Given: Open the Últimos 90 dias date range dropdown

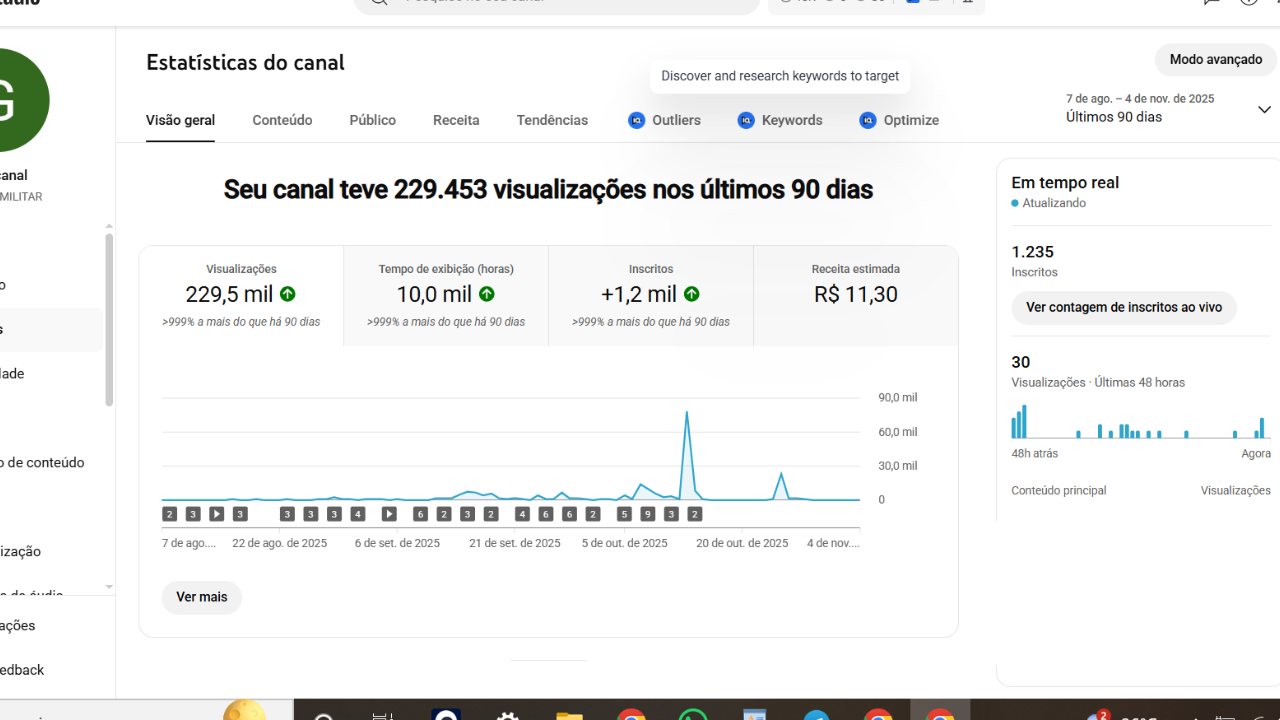Looking at the screenshot, I should click(1168, 109).
